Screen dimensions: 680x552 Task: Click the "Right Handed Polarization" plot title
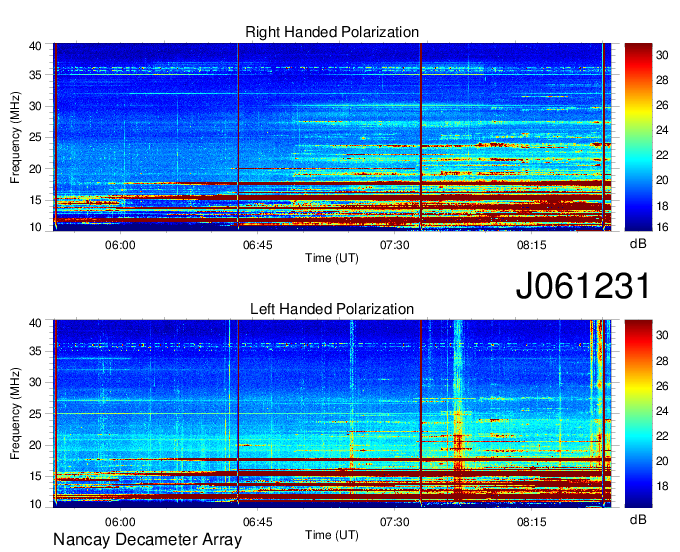332,32
